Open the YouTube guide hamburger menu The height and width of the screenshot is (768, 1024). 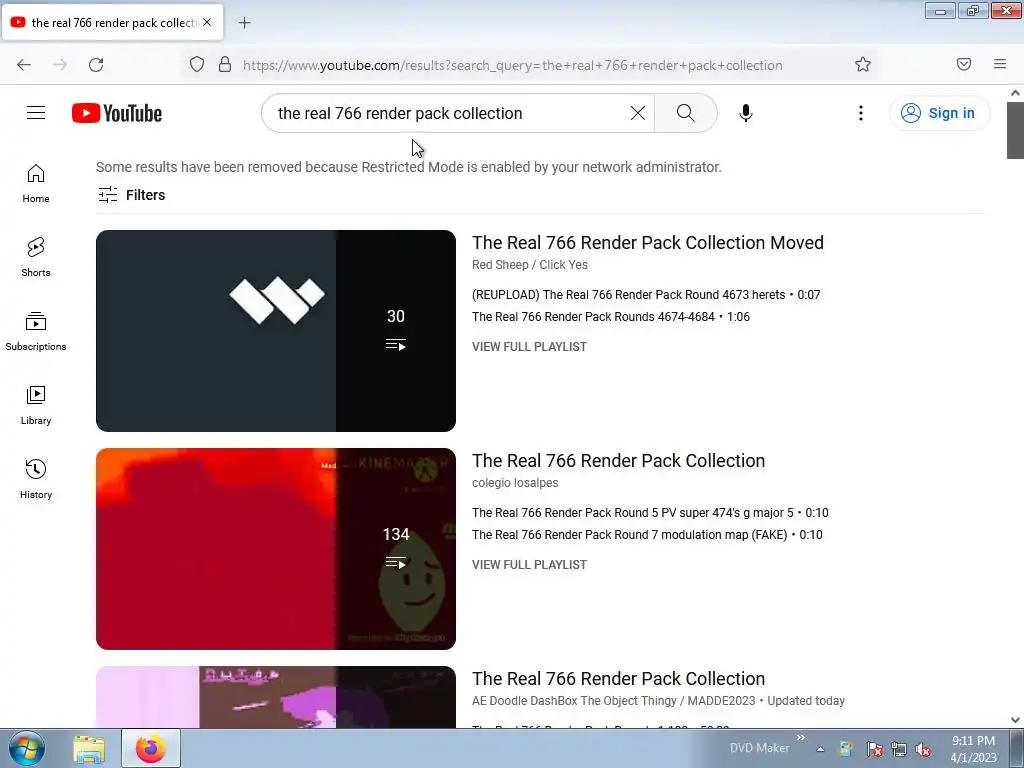[36, 113]
